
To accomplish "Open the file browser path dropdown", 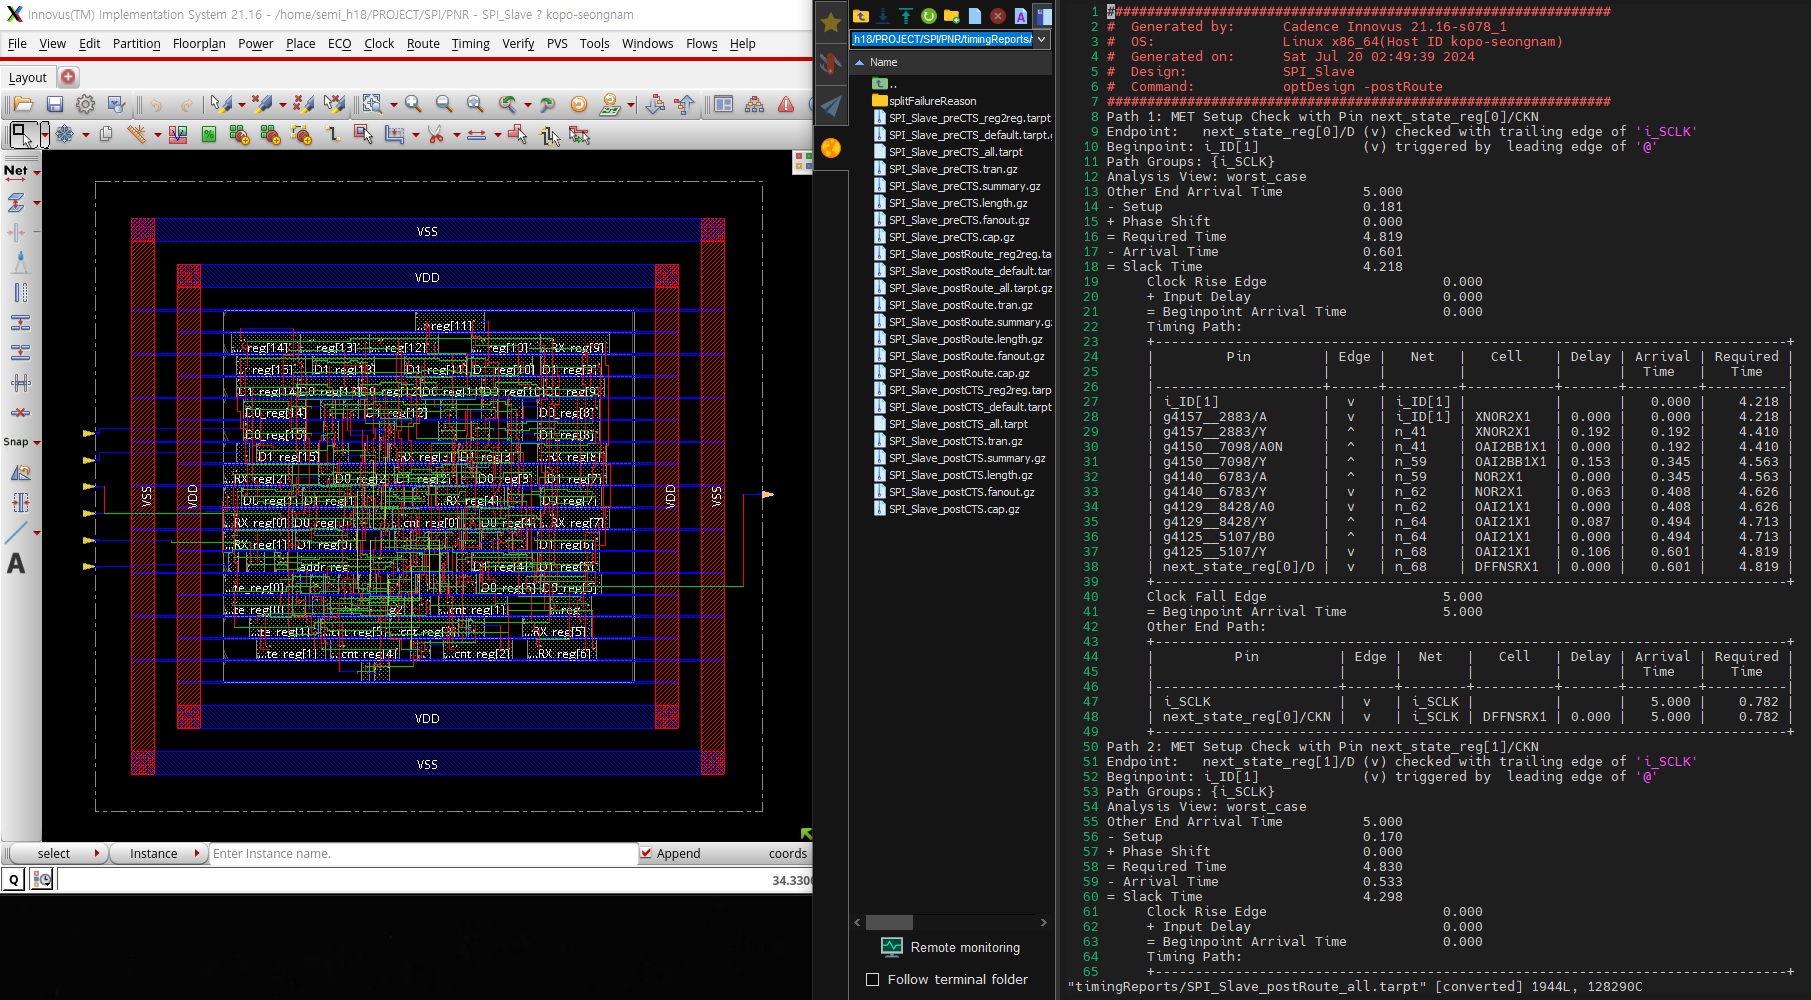I will point(1042,39).
